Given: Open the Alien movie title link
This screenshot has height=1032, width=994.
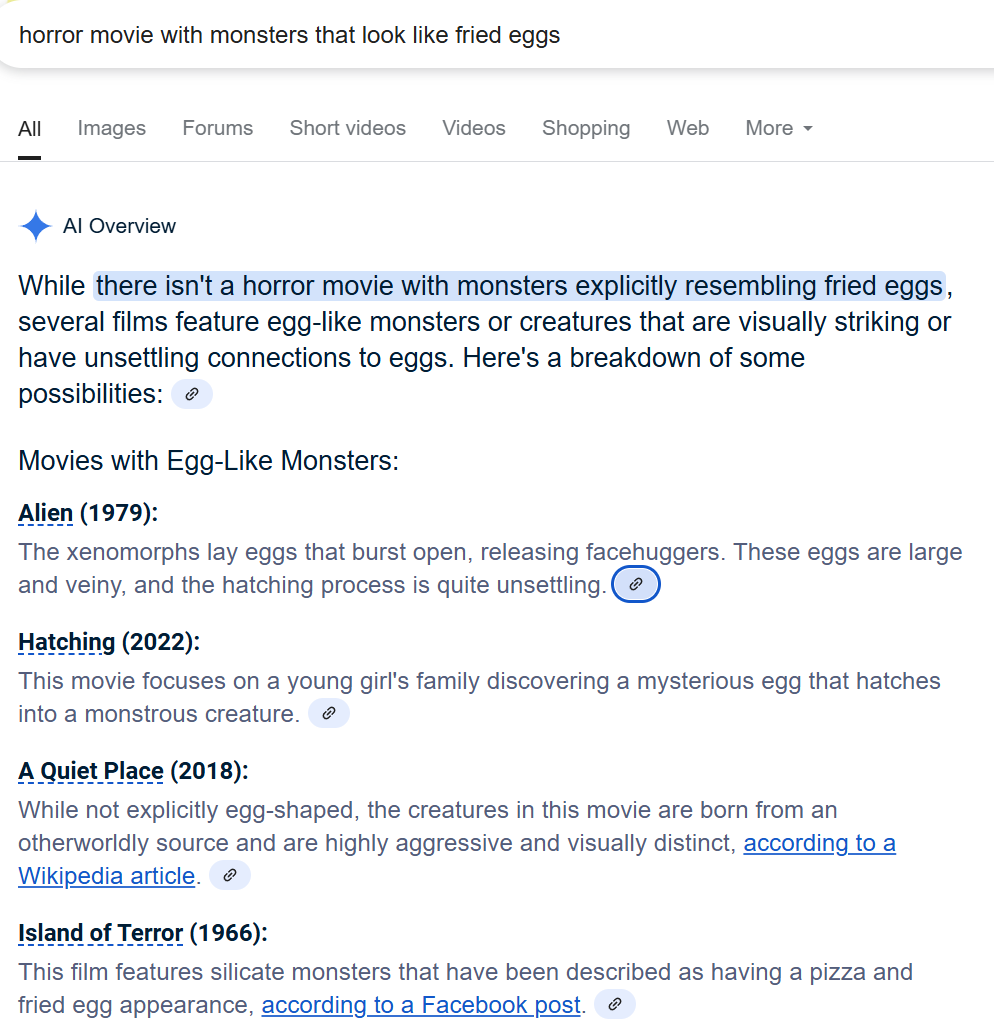Looking at the screenshot, I should click(x=45, y=513).
